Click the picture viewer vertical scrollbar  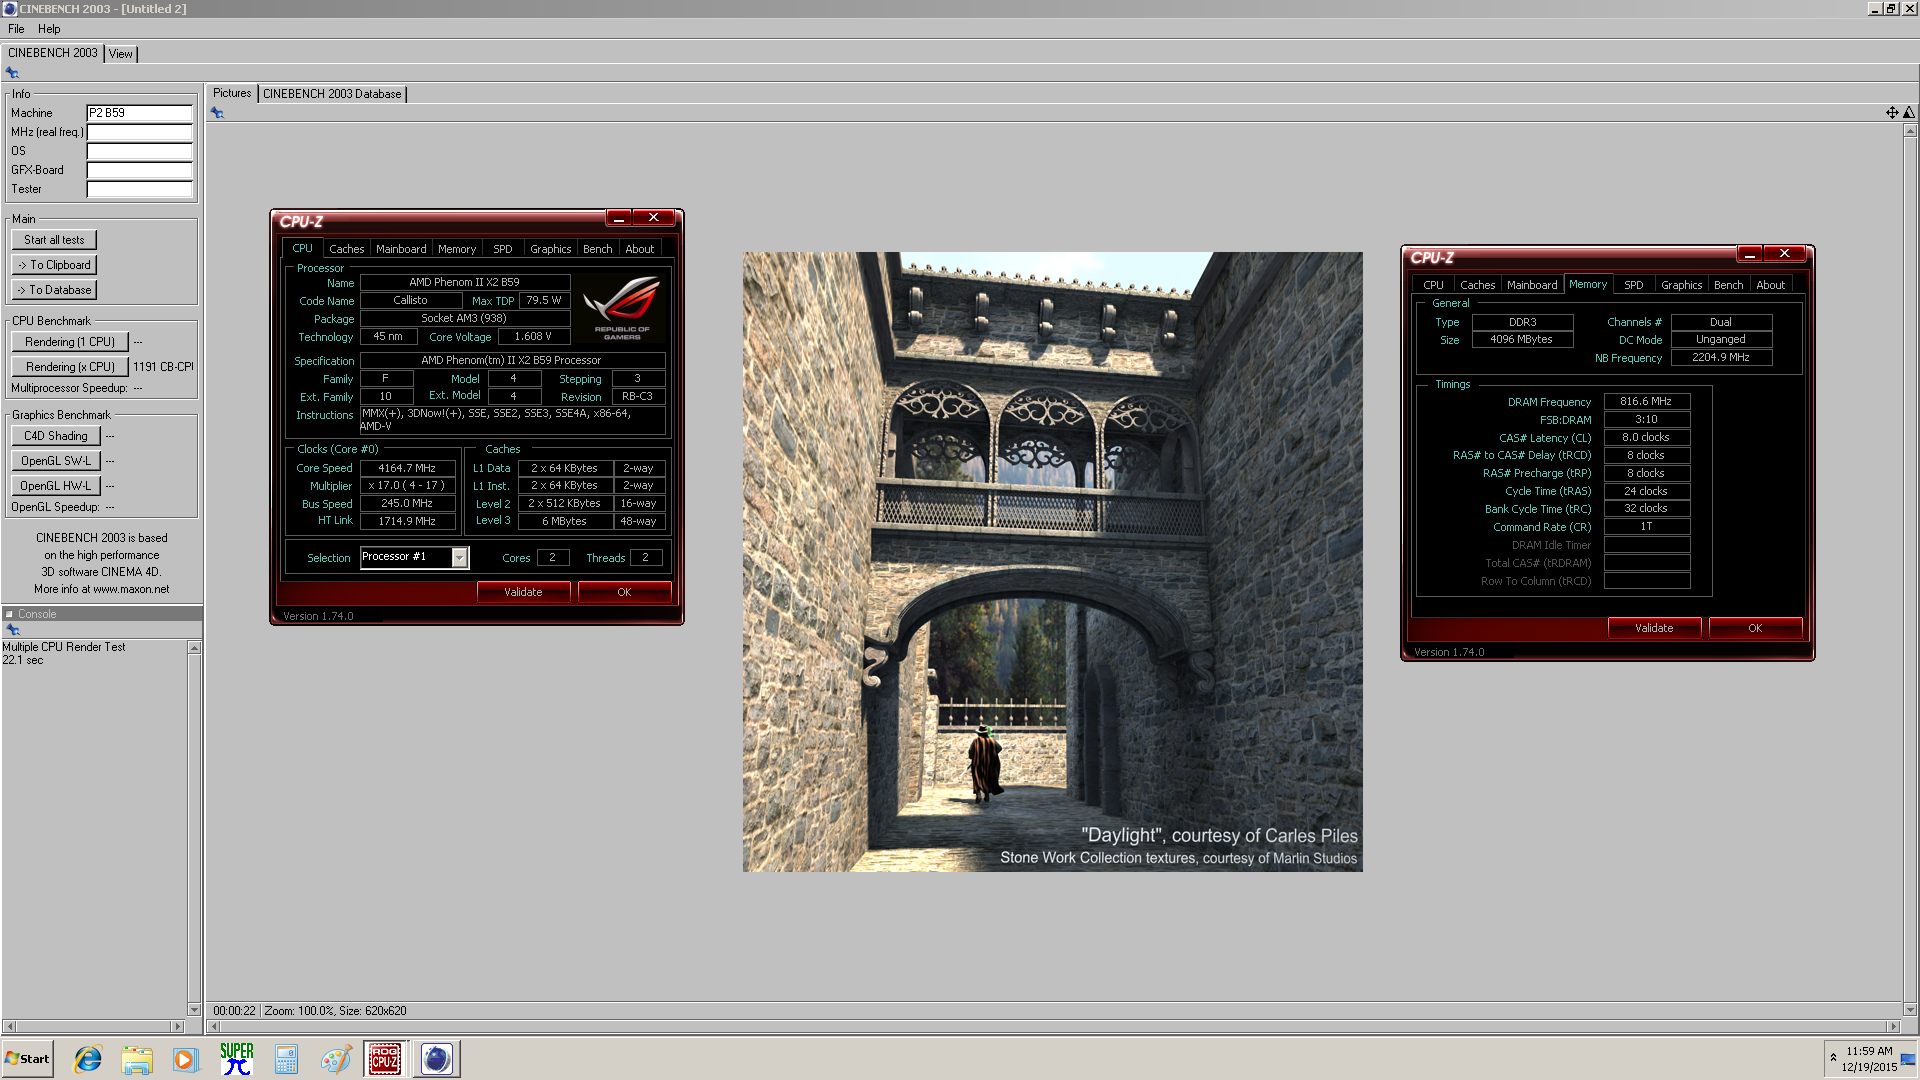1909,570
